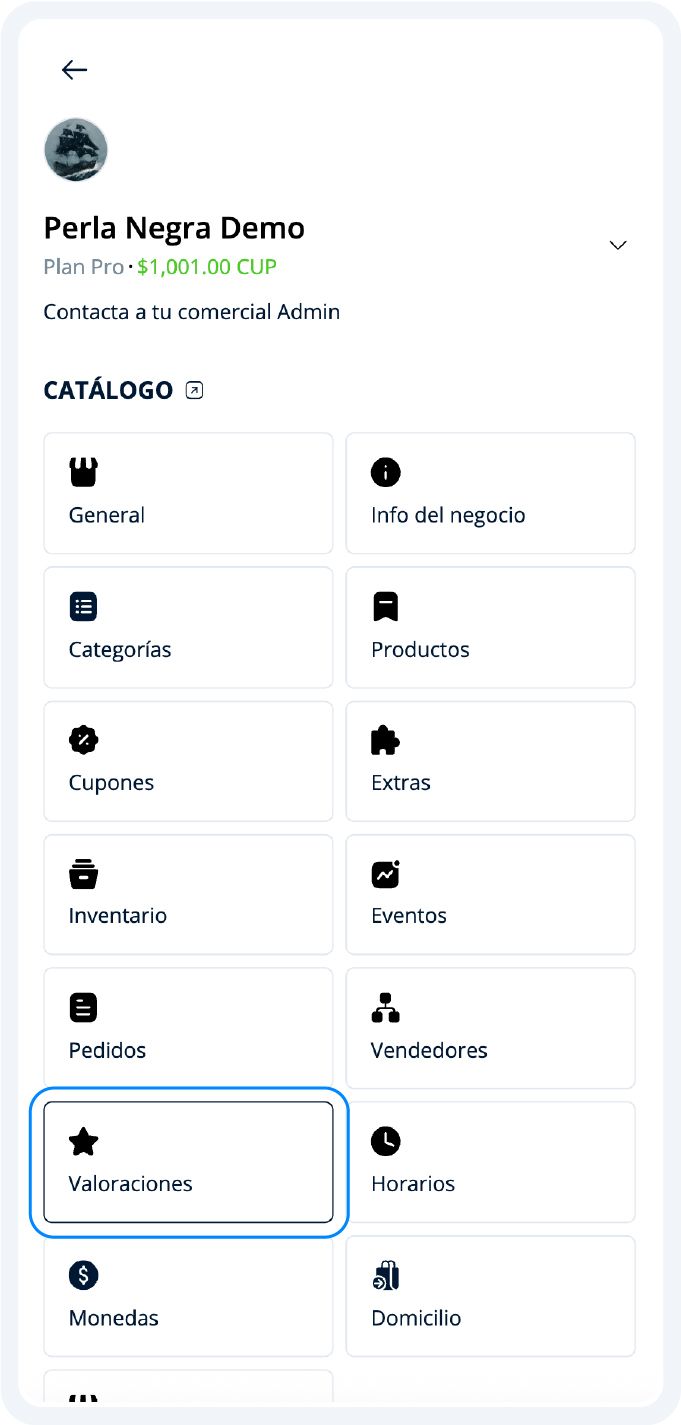Click the Productos bookmark icon
681x1425 pixels.
(x=386, y=606)
